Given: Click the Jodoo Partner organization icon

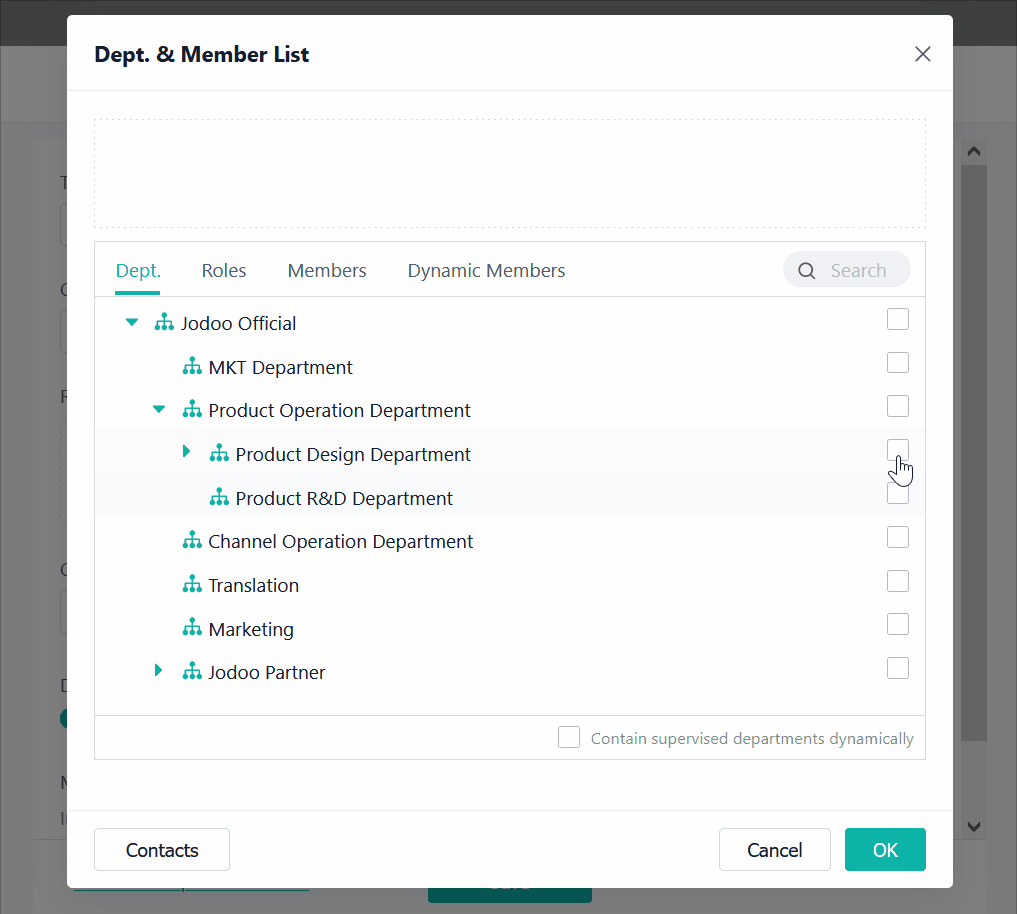Looking at the screenshot, I should (192, 672).
